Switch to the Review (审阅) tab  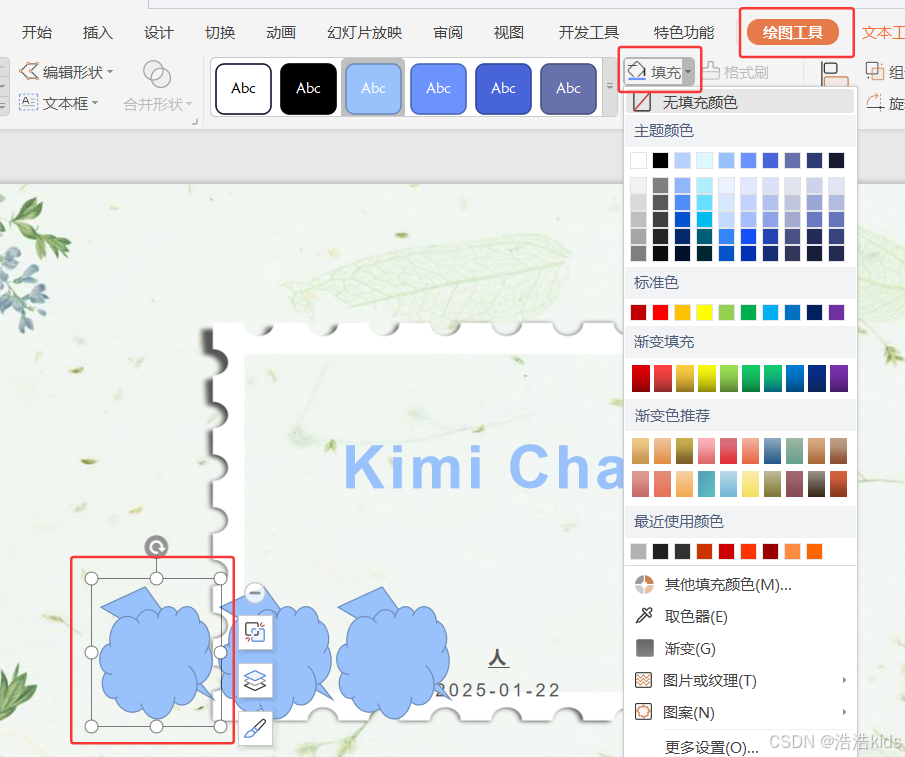pos(448,32)
